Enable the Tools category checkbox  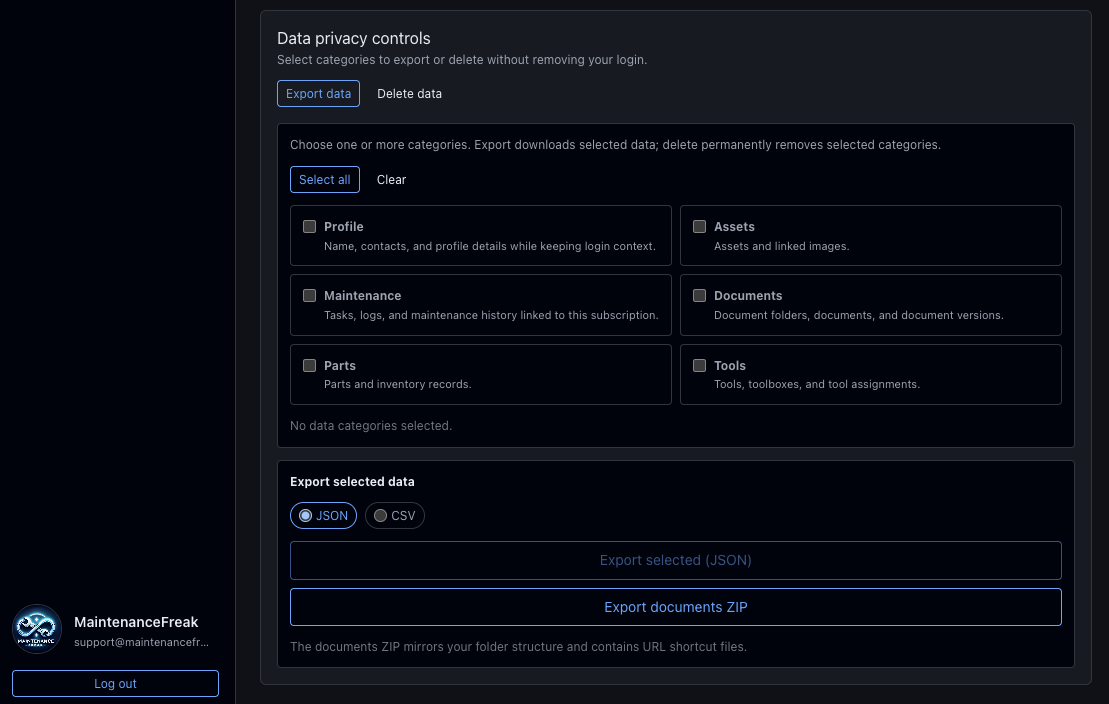coord(699,365)
